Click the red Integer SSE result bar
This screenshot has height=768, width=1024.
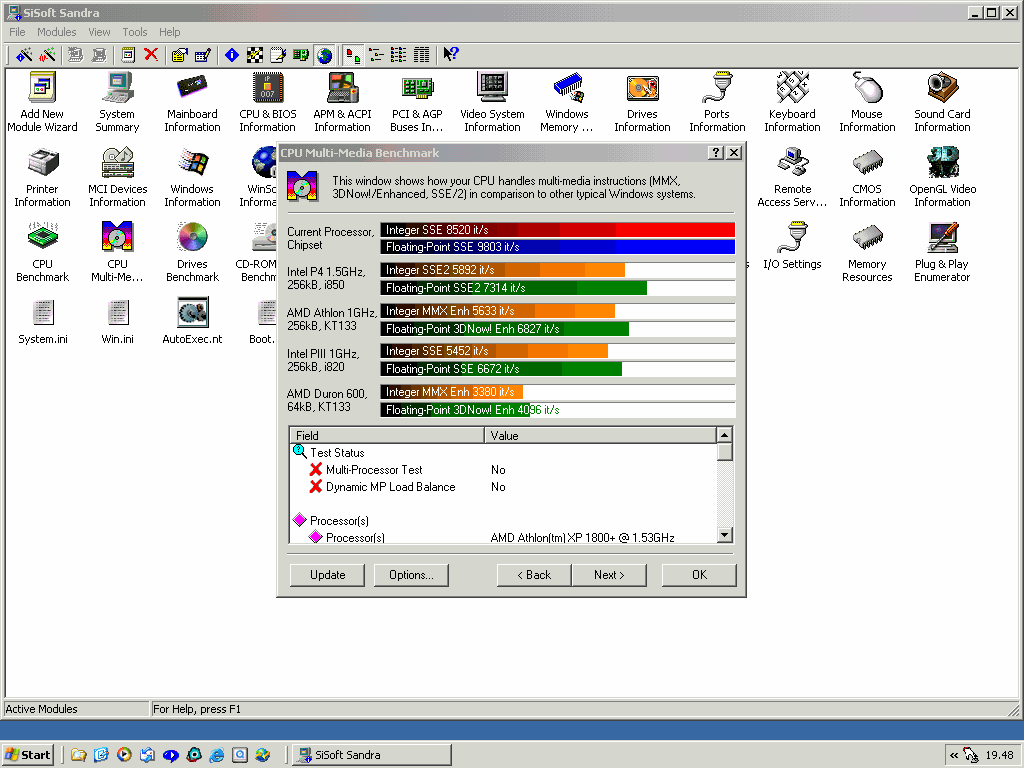557,230
